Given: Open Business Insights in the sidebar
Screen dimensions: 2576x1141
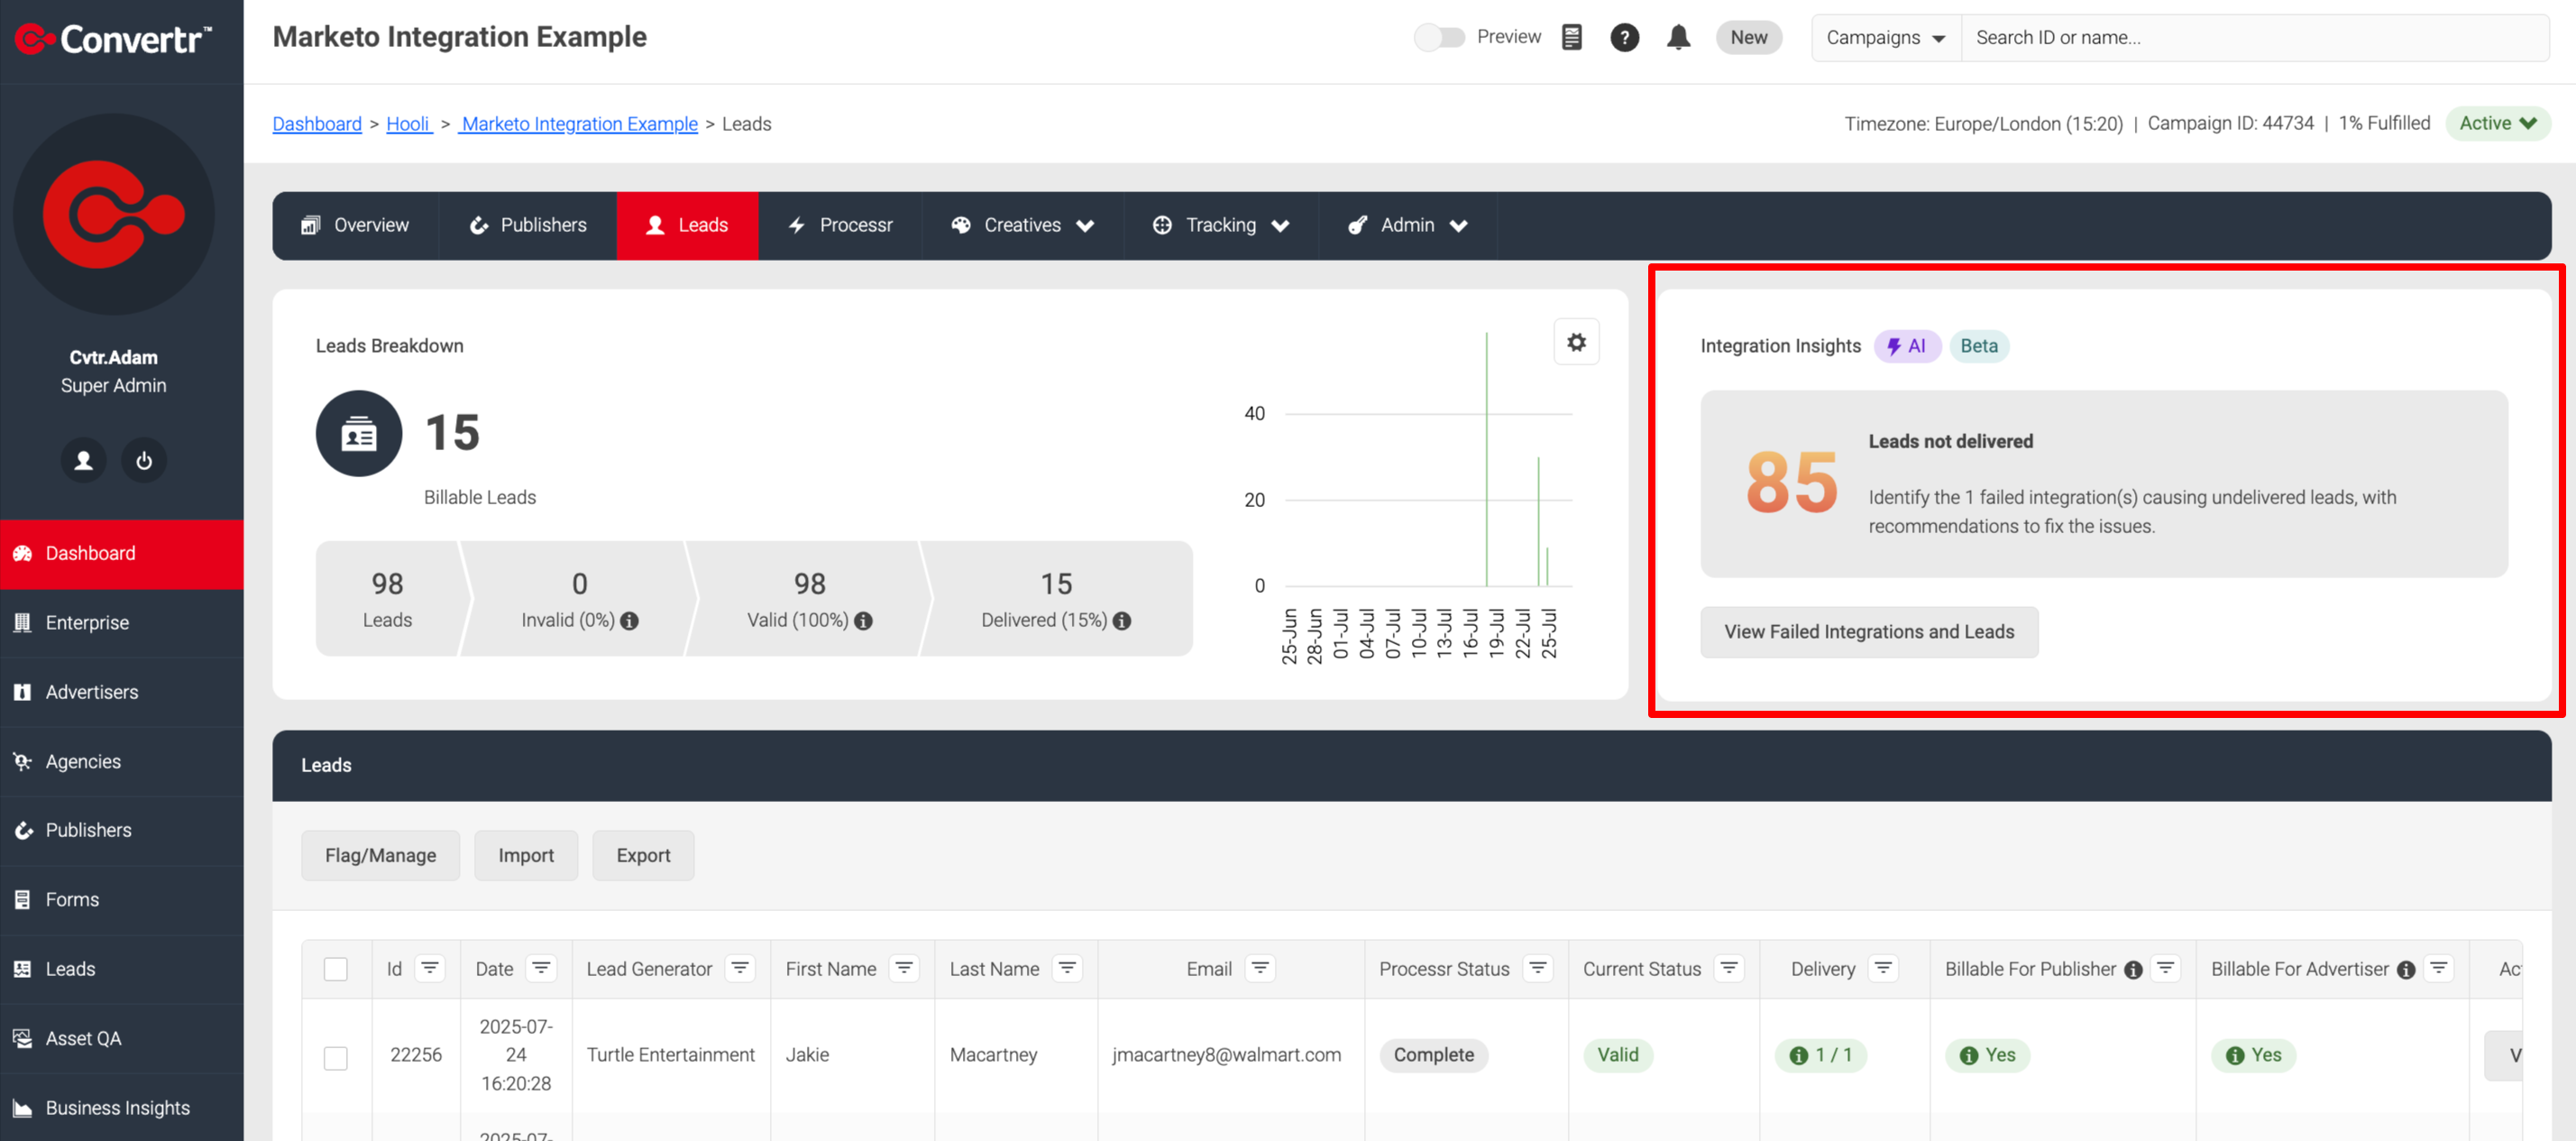Looking at the screenshot, I should [117, 1107].
